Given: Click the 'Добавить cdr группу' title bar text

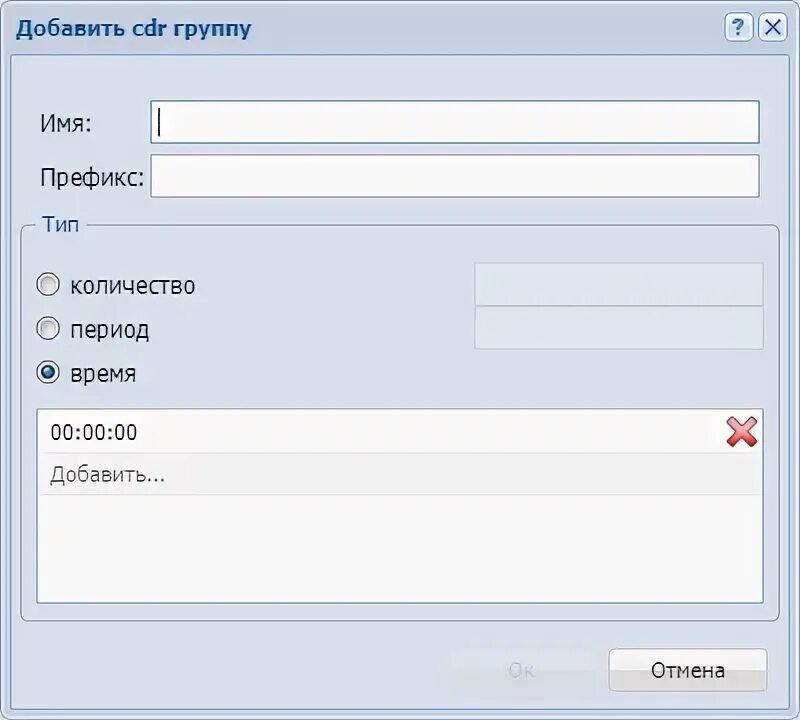Looking at the screenshot, I should (x=134, y=28).
